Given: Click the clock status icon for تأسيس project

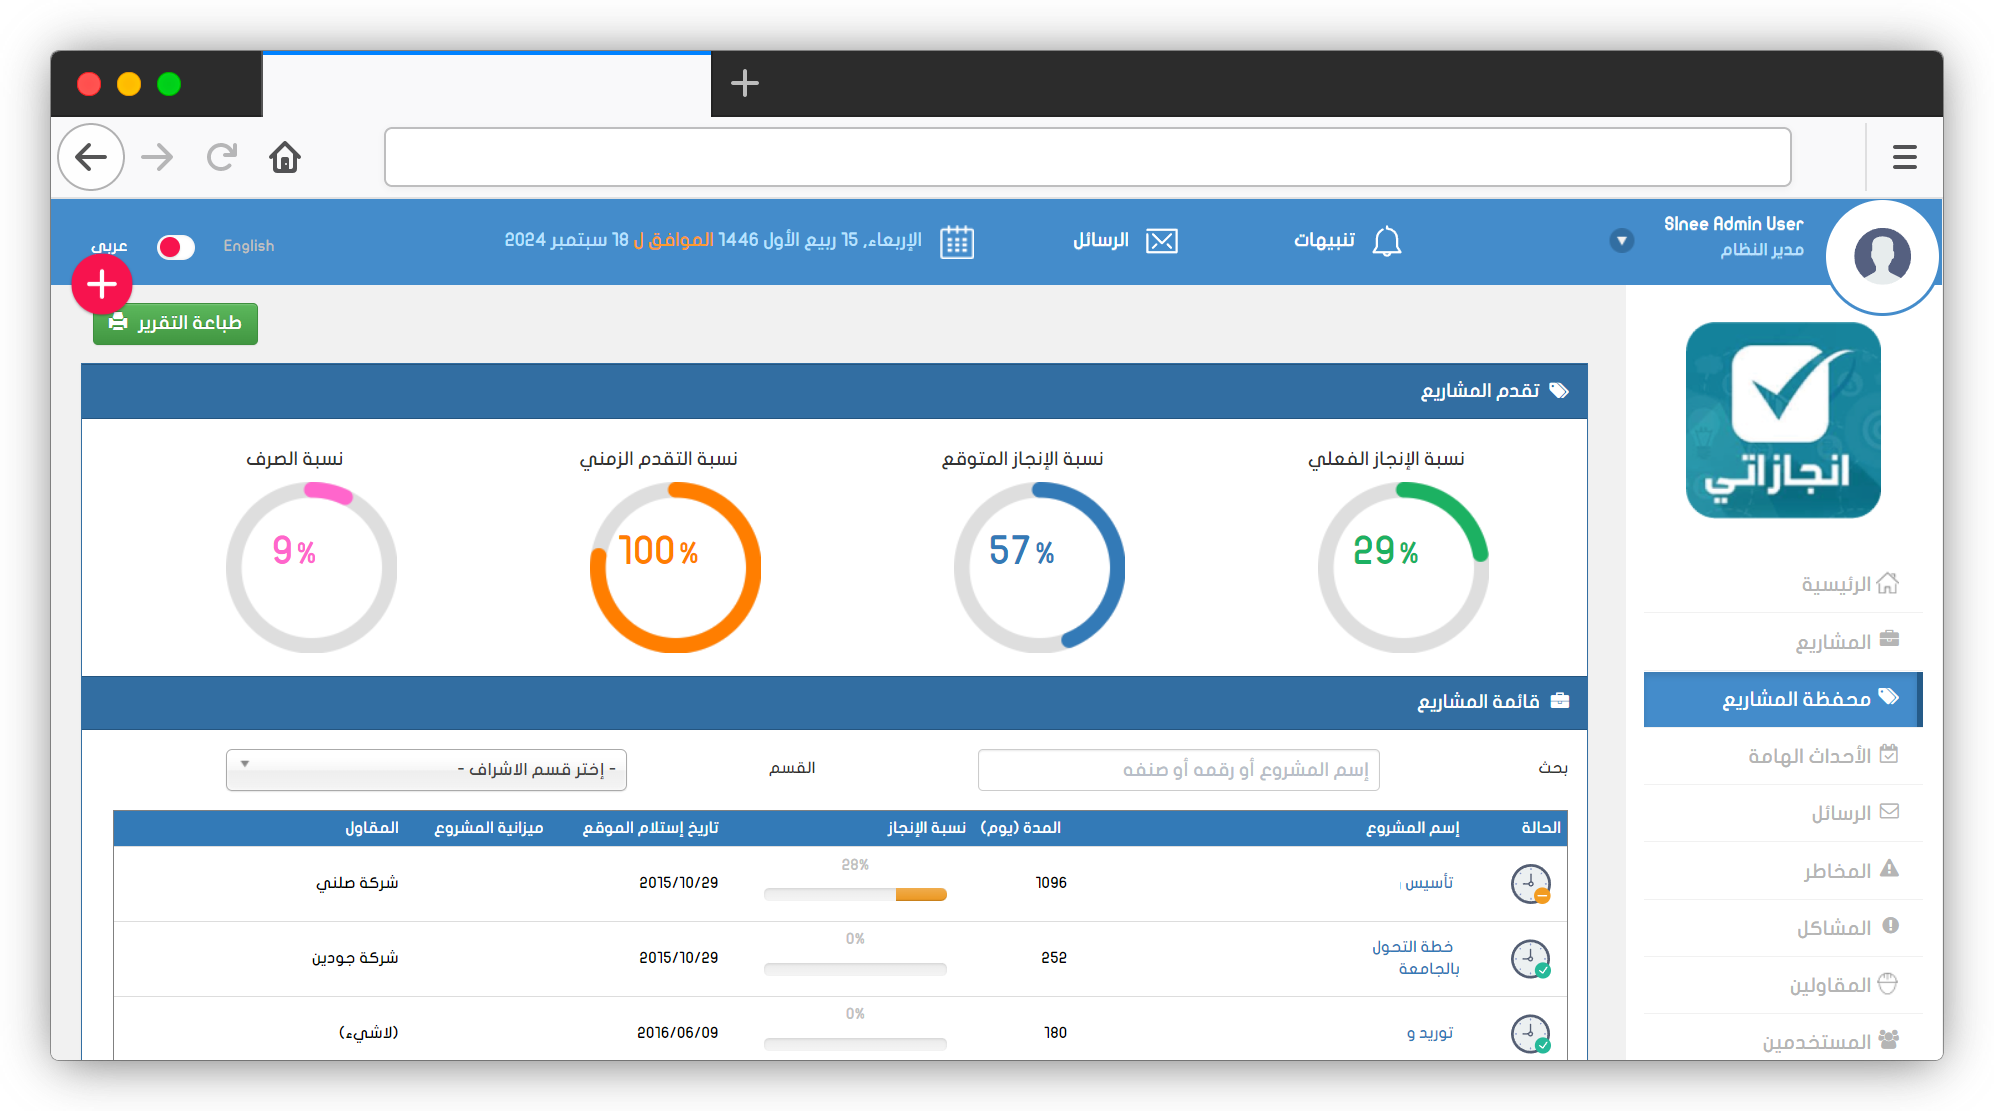Looking at the screenshot, I should (x=1530, y=884).
